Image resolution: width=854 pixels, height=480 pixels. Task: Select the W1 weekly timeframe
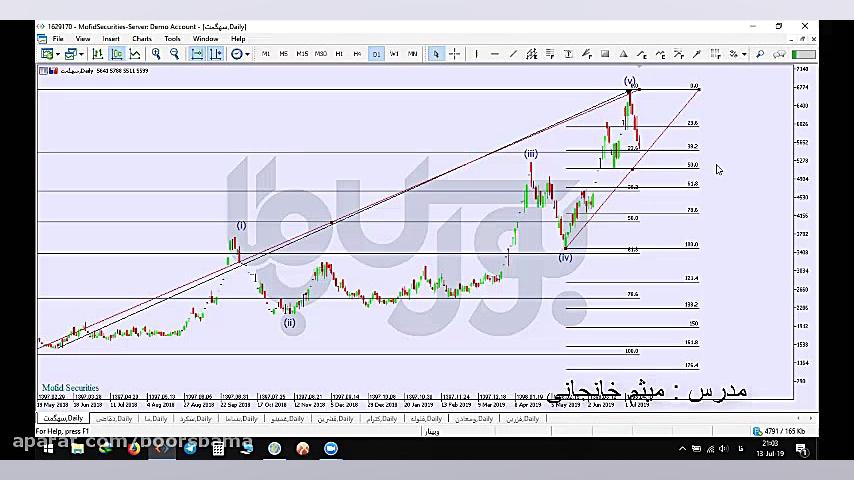[394, 54]
